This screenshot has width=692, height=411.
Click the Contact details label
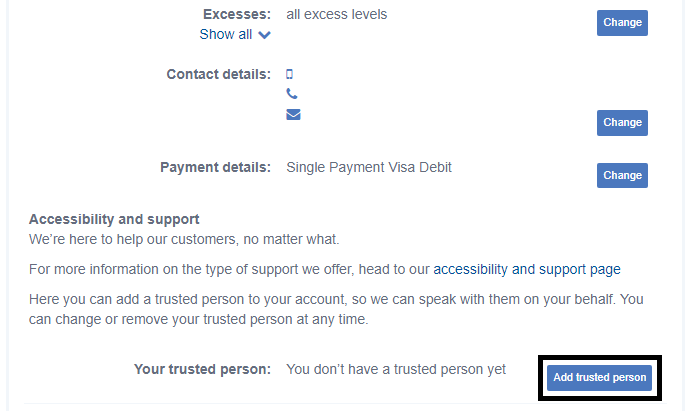coord(218,74)
